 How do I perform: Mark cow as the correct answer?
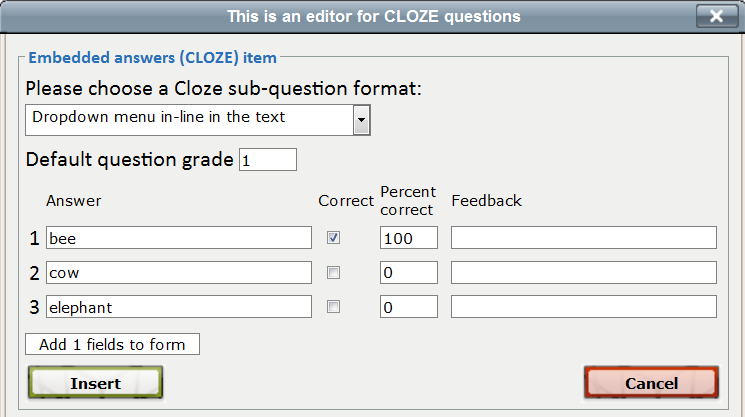(x=334, y=273)
